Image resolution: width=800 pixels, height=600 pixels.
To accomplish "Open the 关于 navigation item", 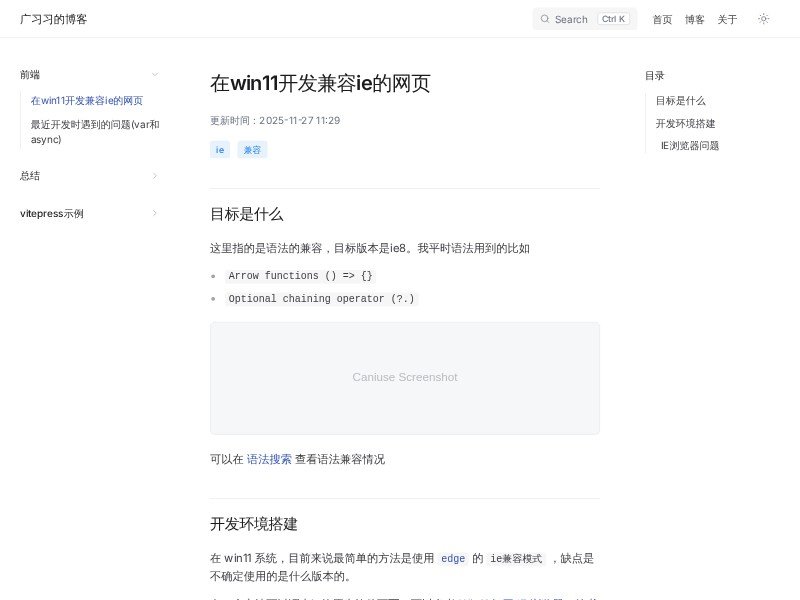I will tap(727, 19).
